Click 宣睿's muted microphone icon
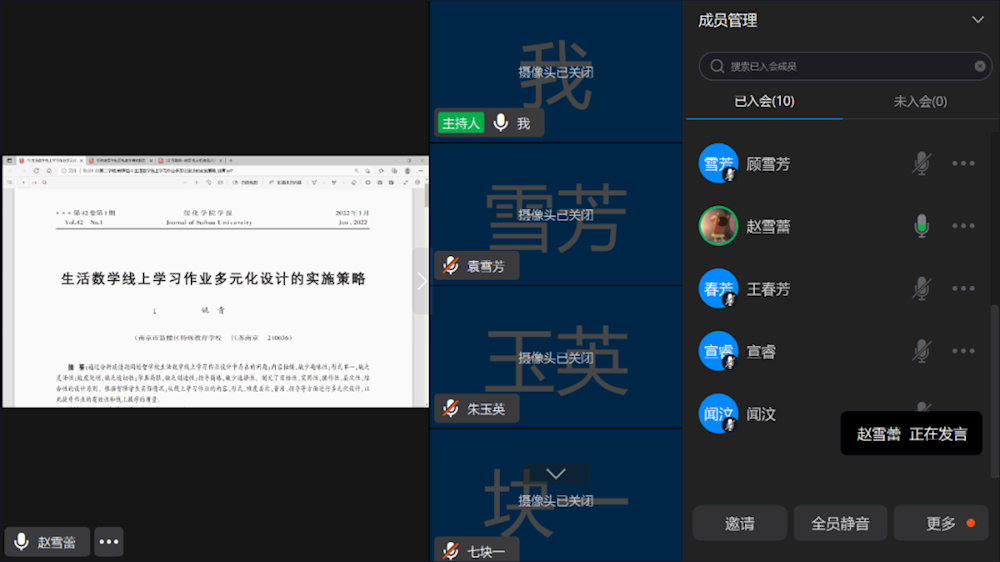The image size is (1000, 562). click(x=921, y=351)
